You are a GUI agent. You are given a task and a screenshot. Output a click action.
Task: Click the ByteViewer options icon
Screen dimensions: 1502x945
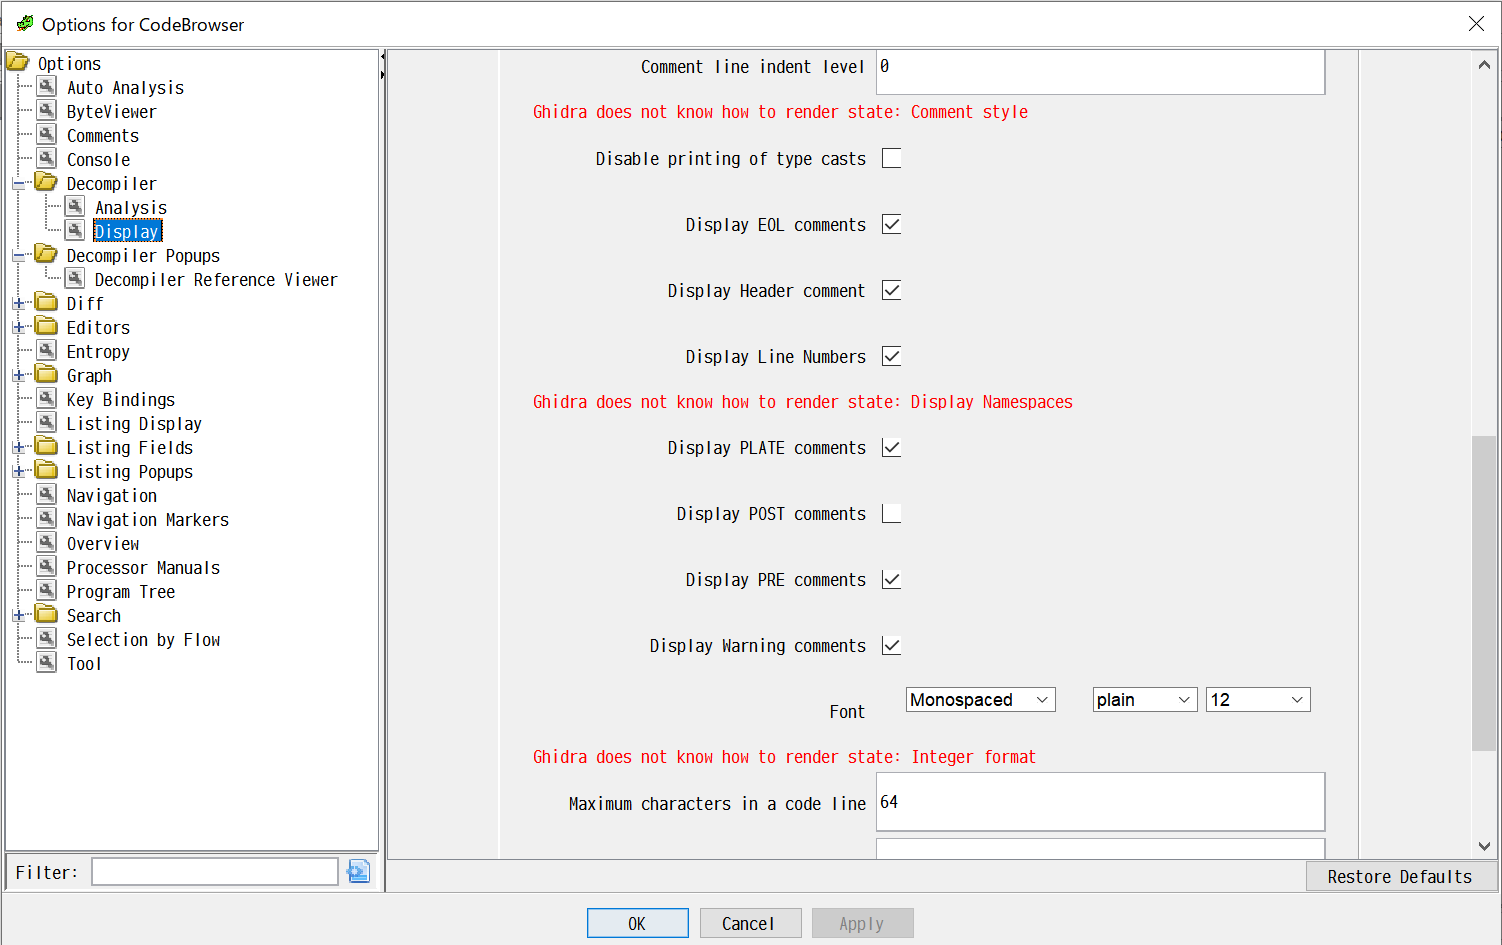pos(47,111)
